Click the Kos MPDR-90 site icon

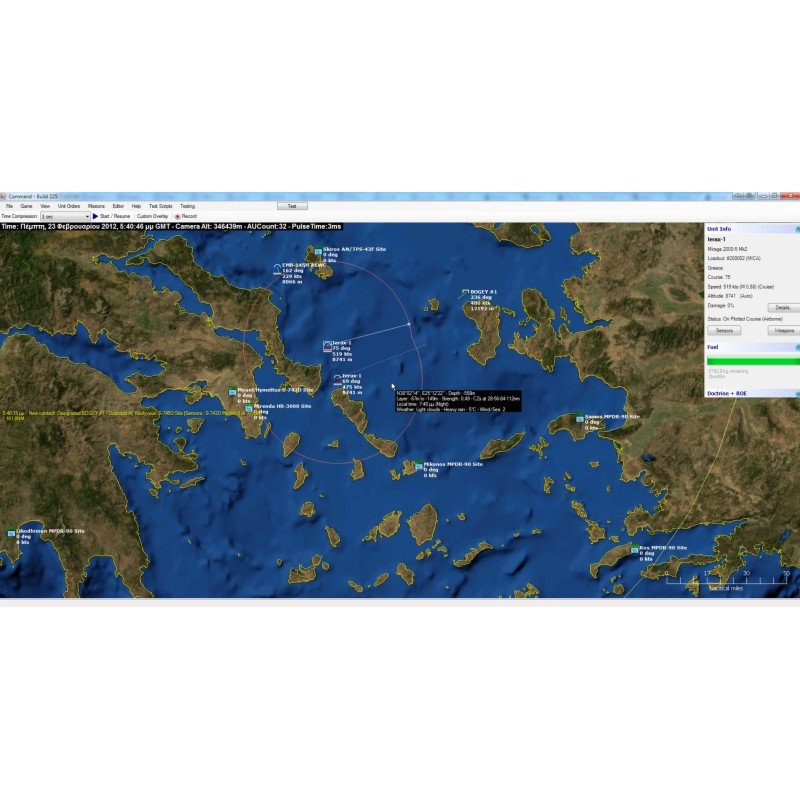pos(634,550)
